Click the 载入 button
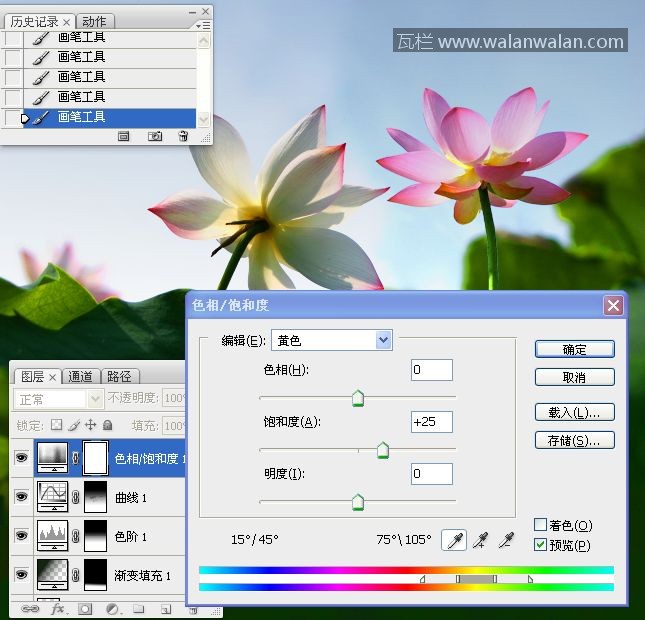 (x=574, y=412)
